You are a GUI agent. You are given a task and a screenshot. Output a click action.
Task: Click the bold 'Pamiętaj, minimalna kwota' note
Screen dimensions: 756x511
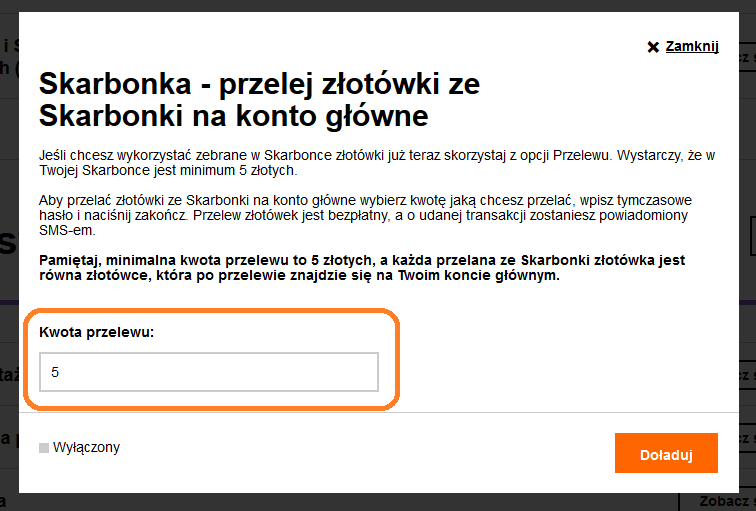point(361,260)
